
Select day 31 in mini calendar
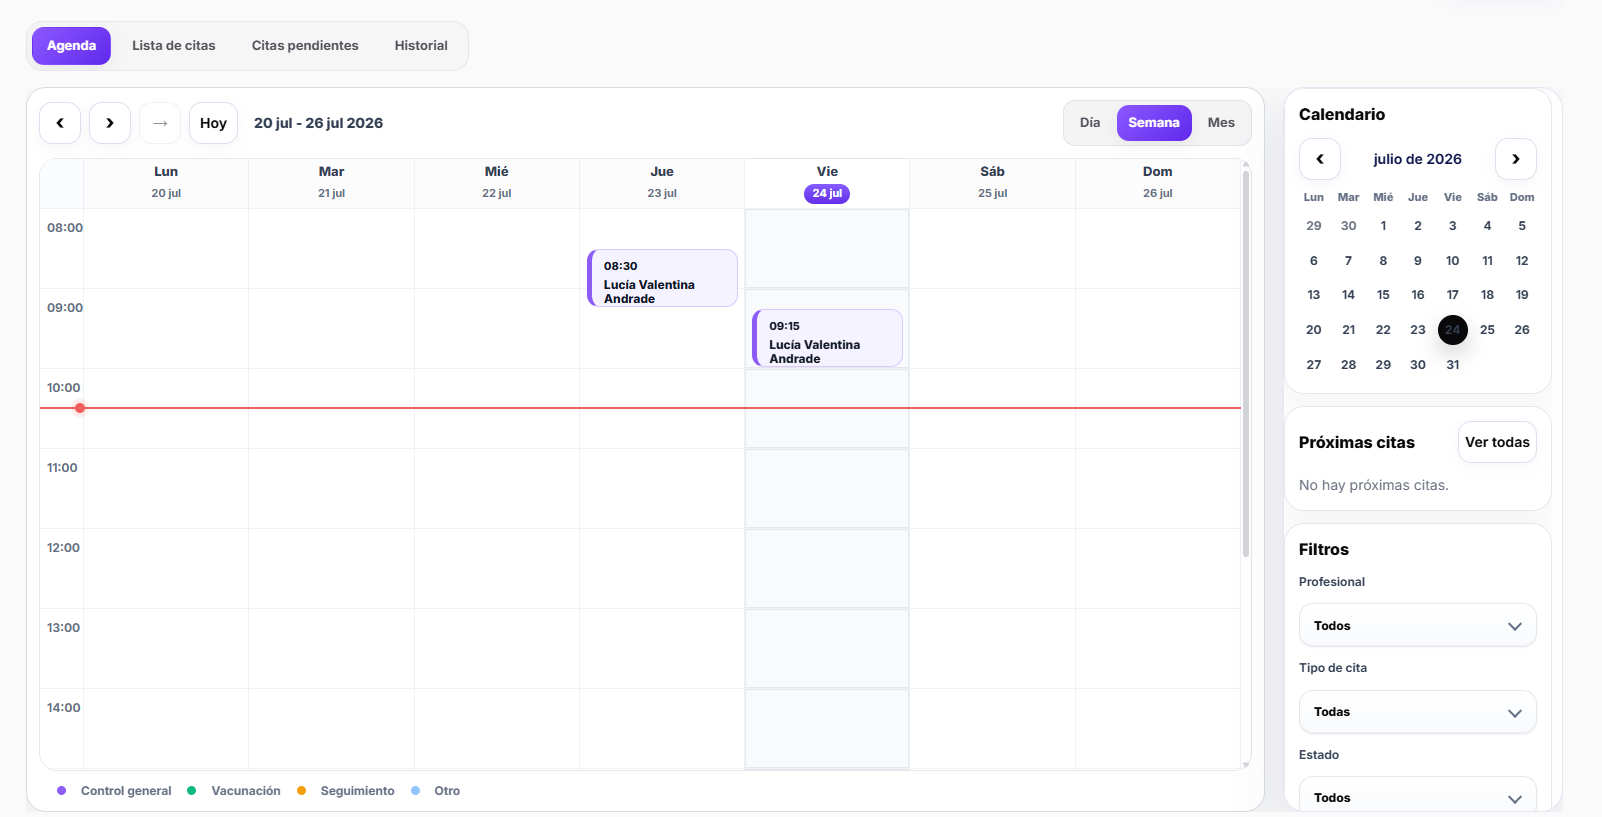1452,365
